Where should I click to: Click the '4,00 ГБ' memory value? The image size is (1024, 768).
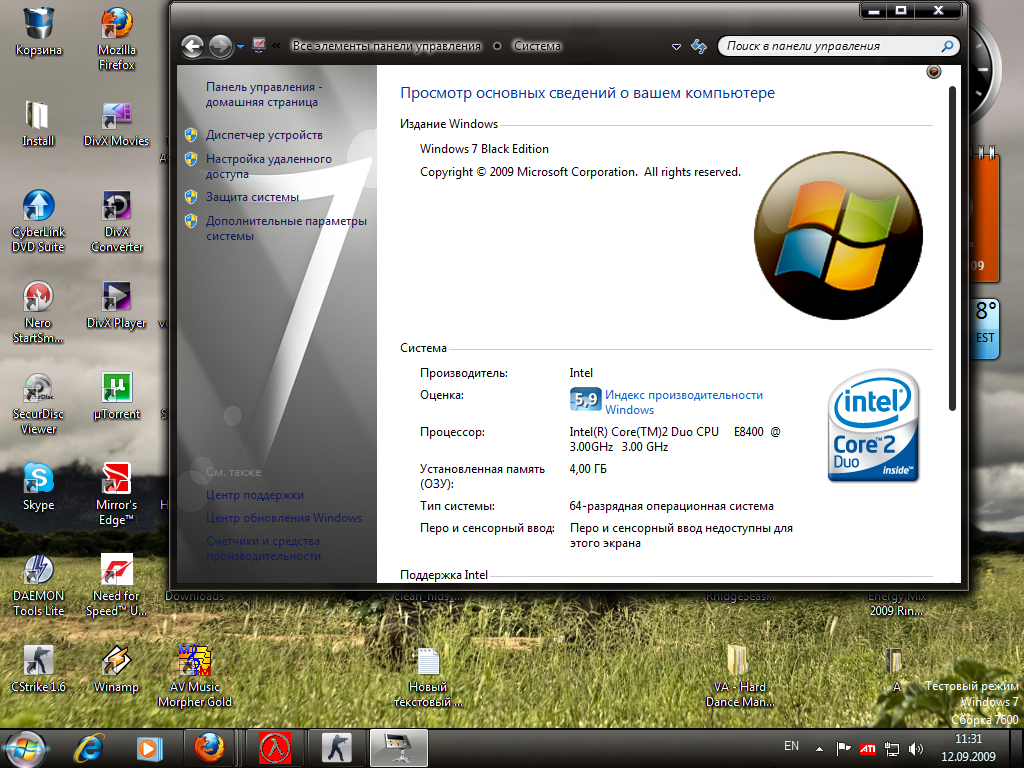tap(588, 469)
